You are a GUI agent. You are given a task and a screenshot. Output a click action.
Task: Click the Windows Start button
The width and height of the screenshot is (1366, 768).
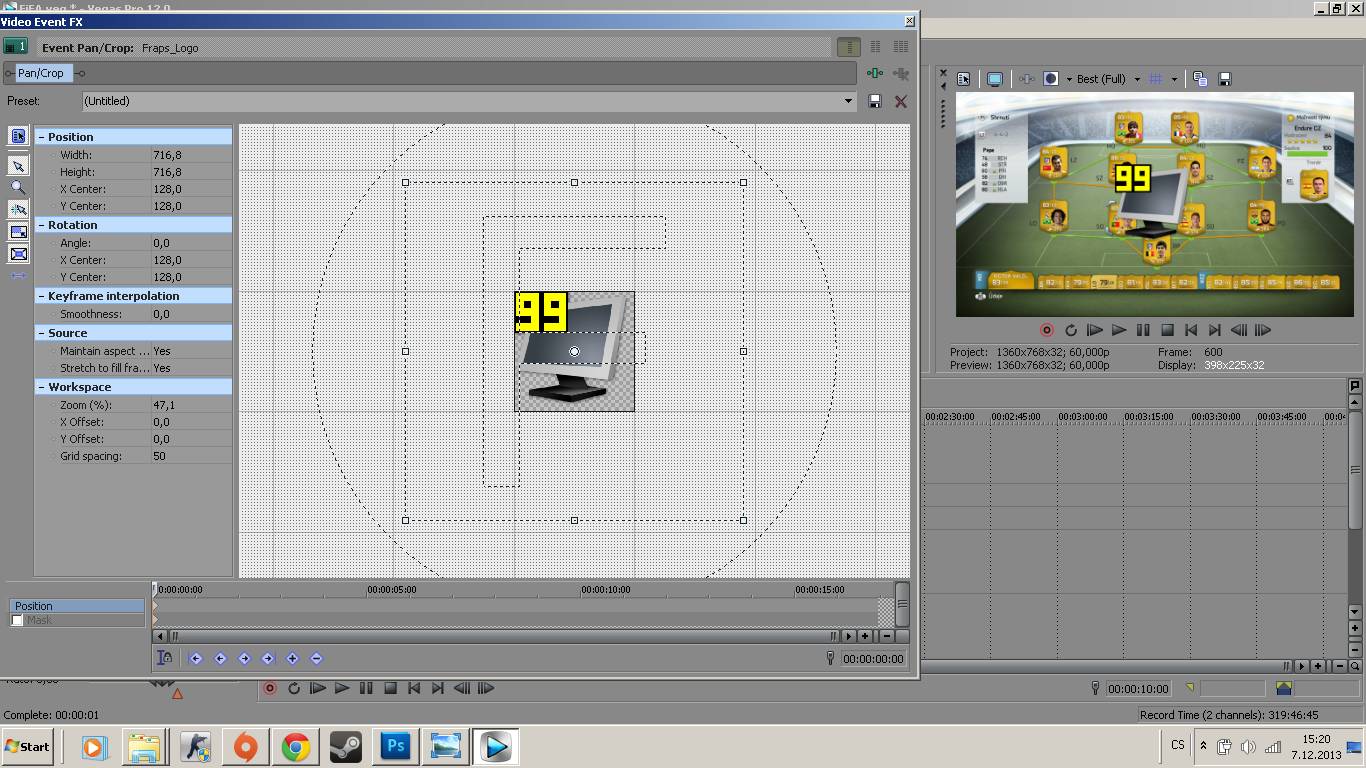pyautogui.click(x=27, y=746)
